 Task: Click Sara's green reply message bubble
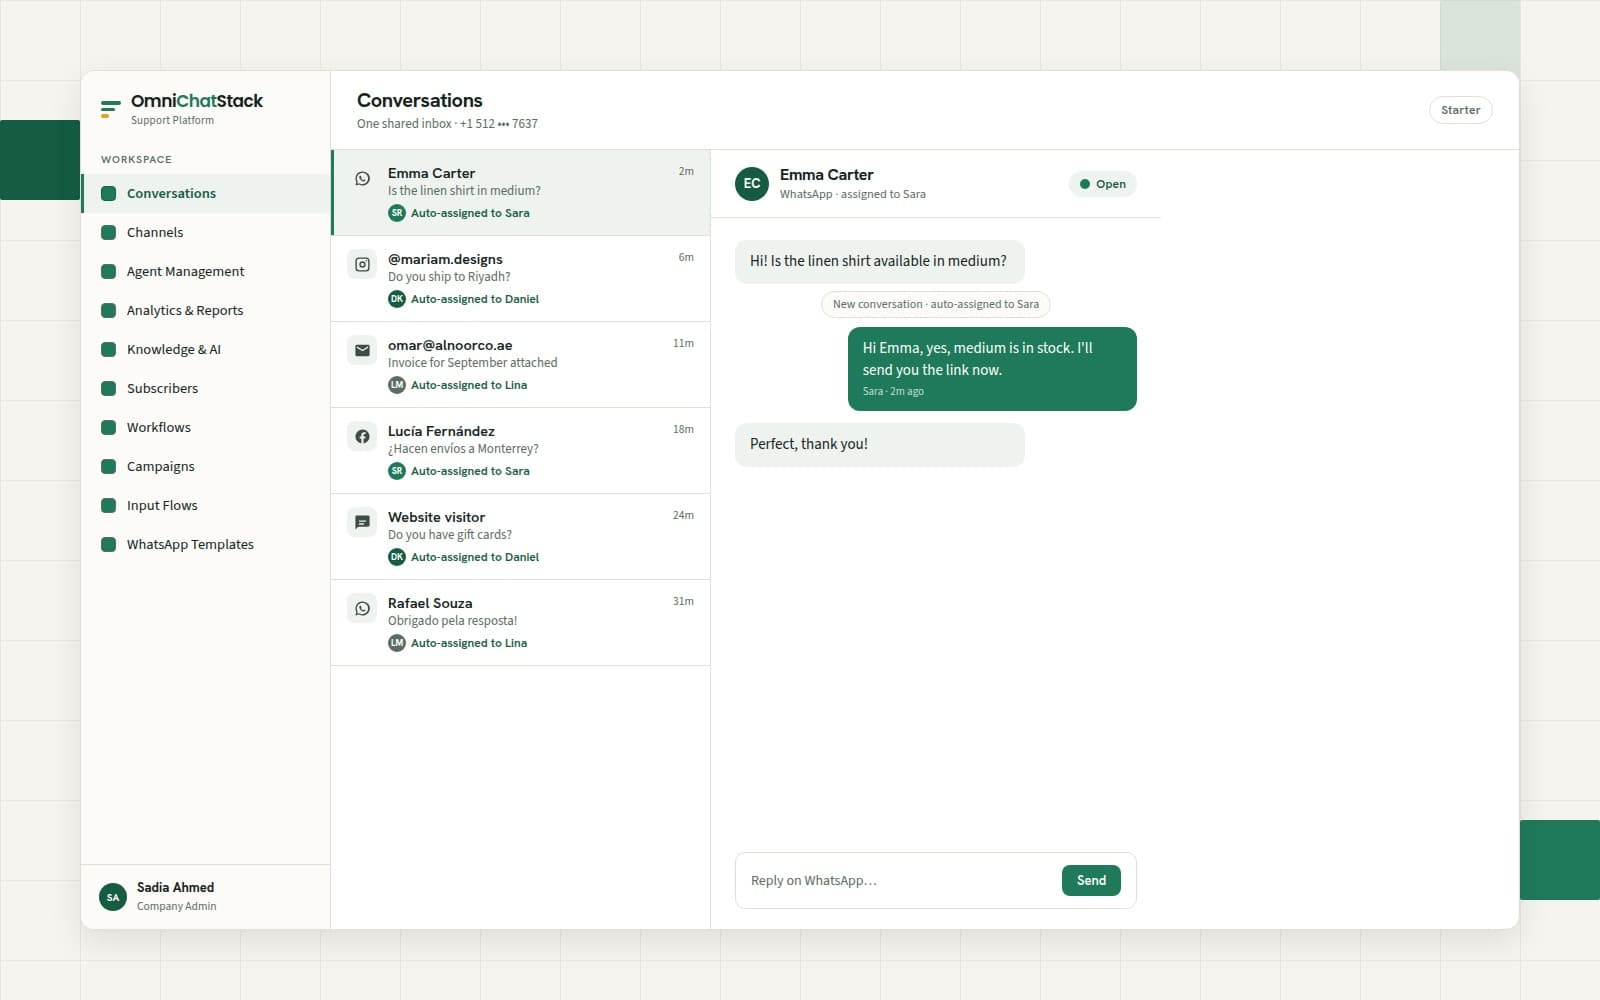992,369
